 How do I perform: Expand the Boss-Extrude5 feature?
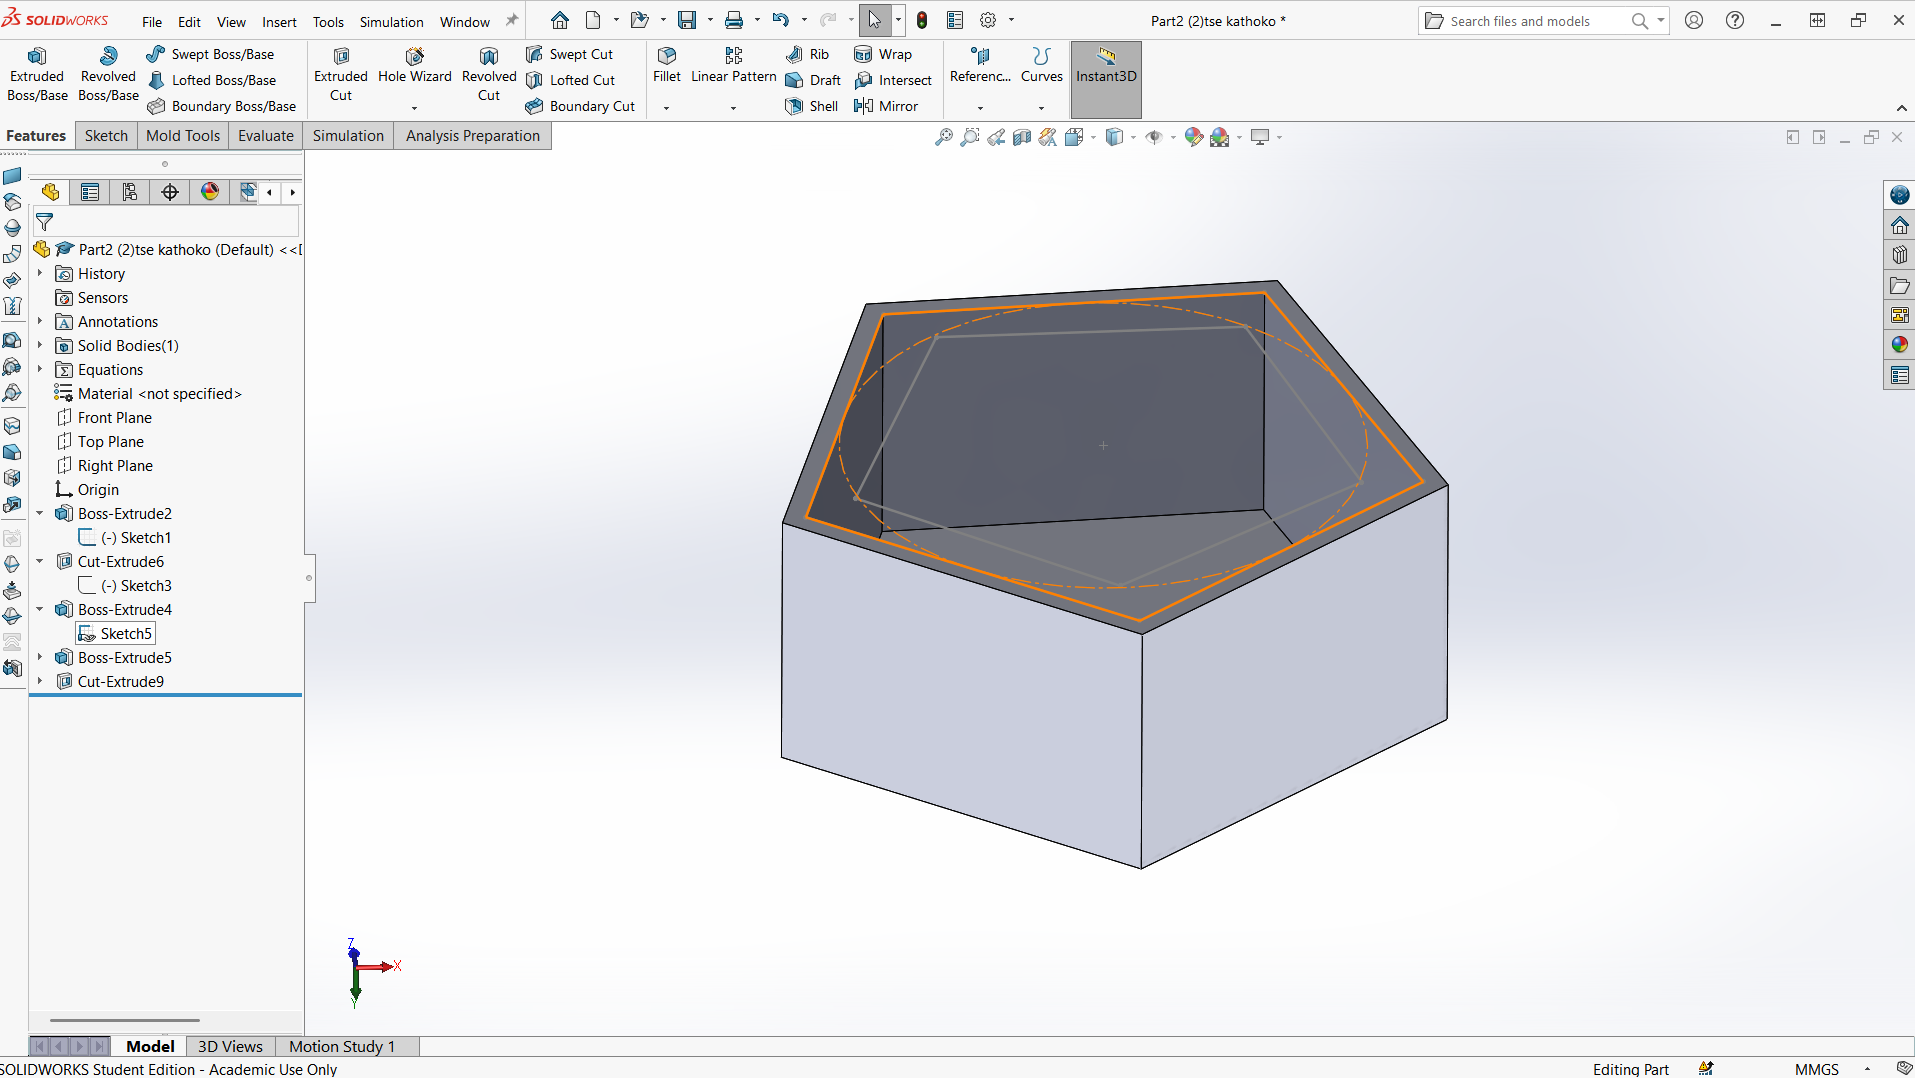click(x=40, y=657)
